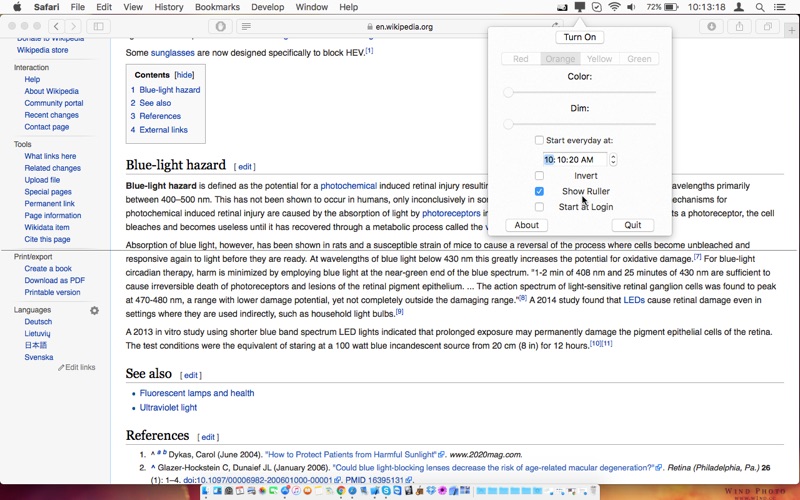The width and height of the screenshot is (800, 500).
Task: Uncheck the Show Ruller checkbox
Action: click(539, 191)
